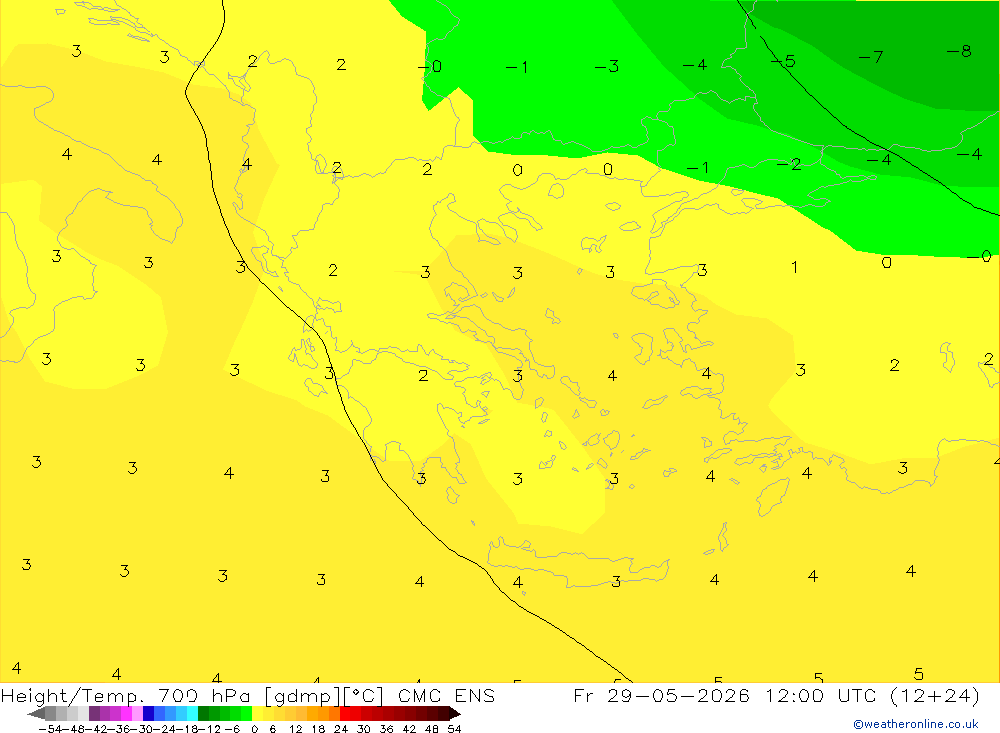Pick the bright yellow legend swatch above 0

tap(257, 713)
